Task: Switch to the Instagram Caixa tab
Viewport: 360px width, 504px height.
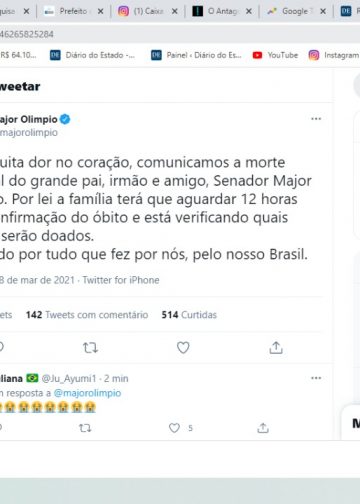Action: [x=142, y=11]
